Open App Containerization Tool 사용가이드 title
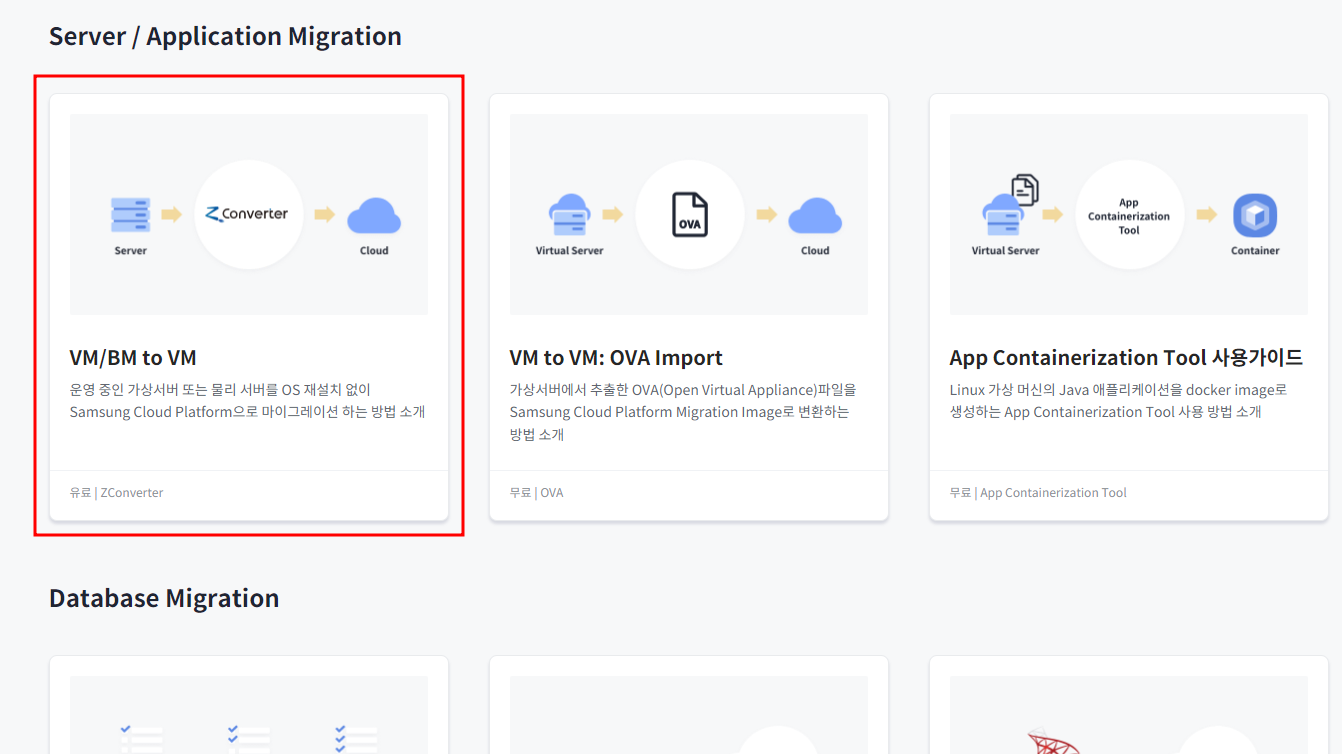This screenshot has width=1342, height=754. click(x=1126, y=357)
